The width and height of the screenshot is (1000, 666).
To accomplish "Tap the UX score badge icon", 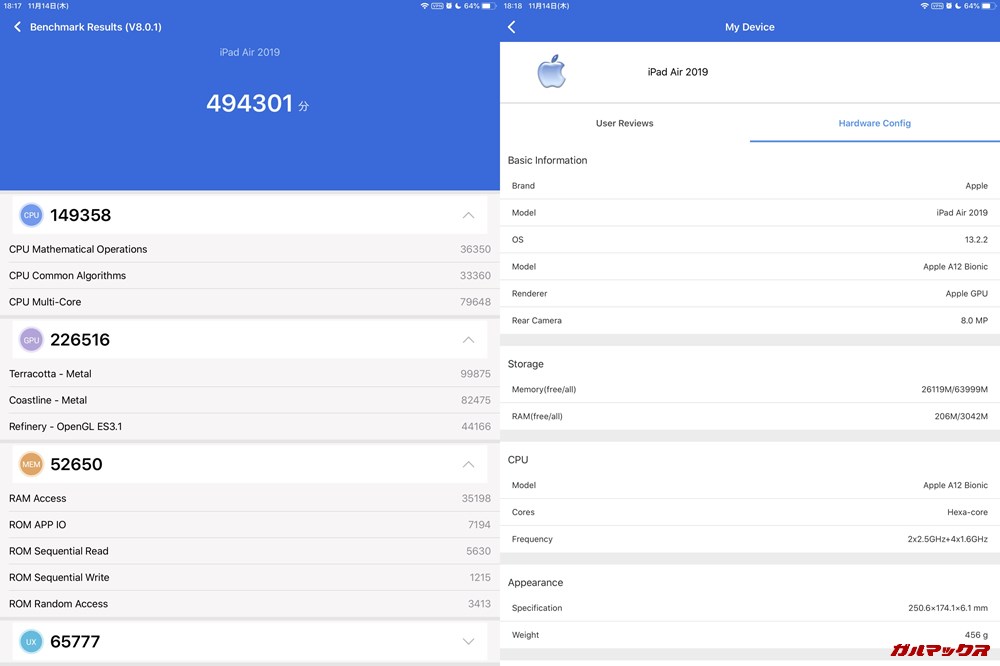I will pos(31,641).
